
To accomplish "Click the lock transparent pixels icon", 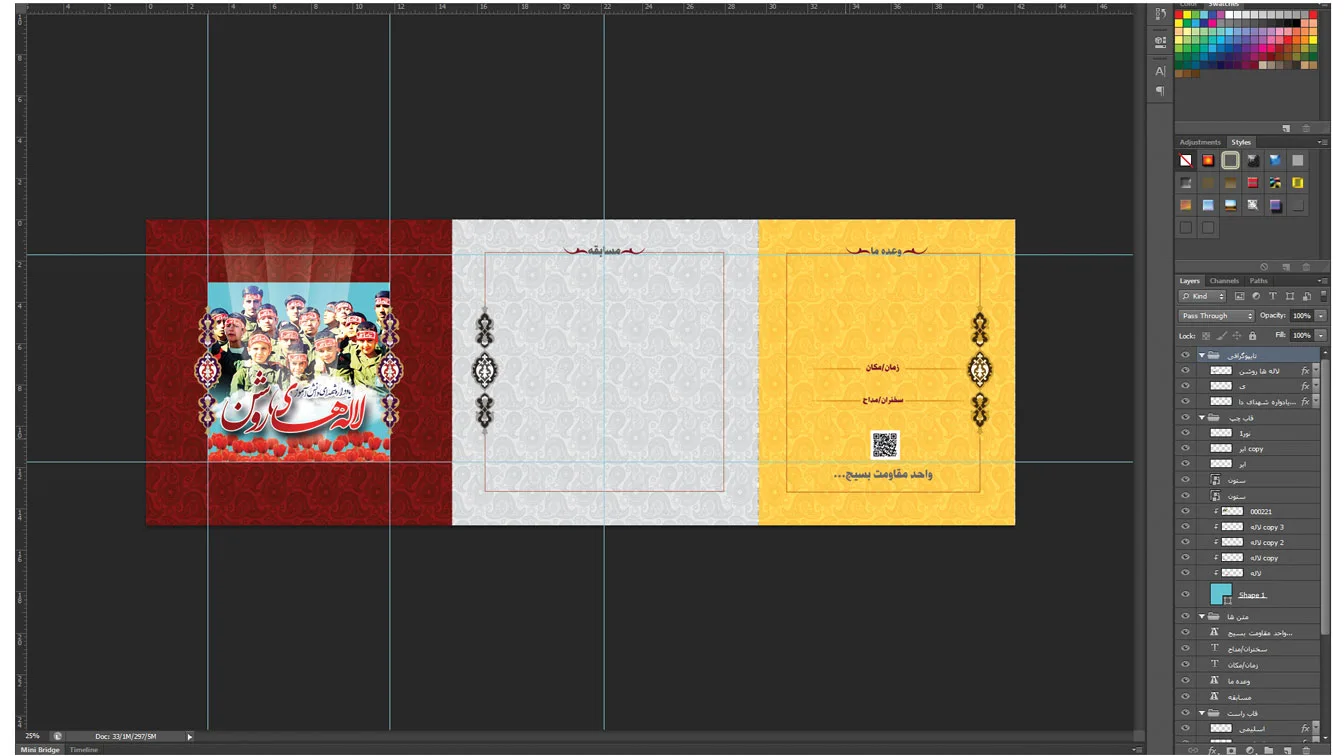I will tap(1207, 336).
